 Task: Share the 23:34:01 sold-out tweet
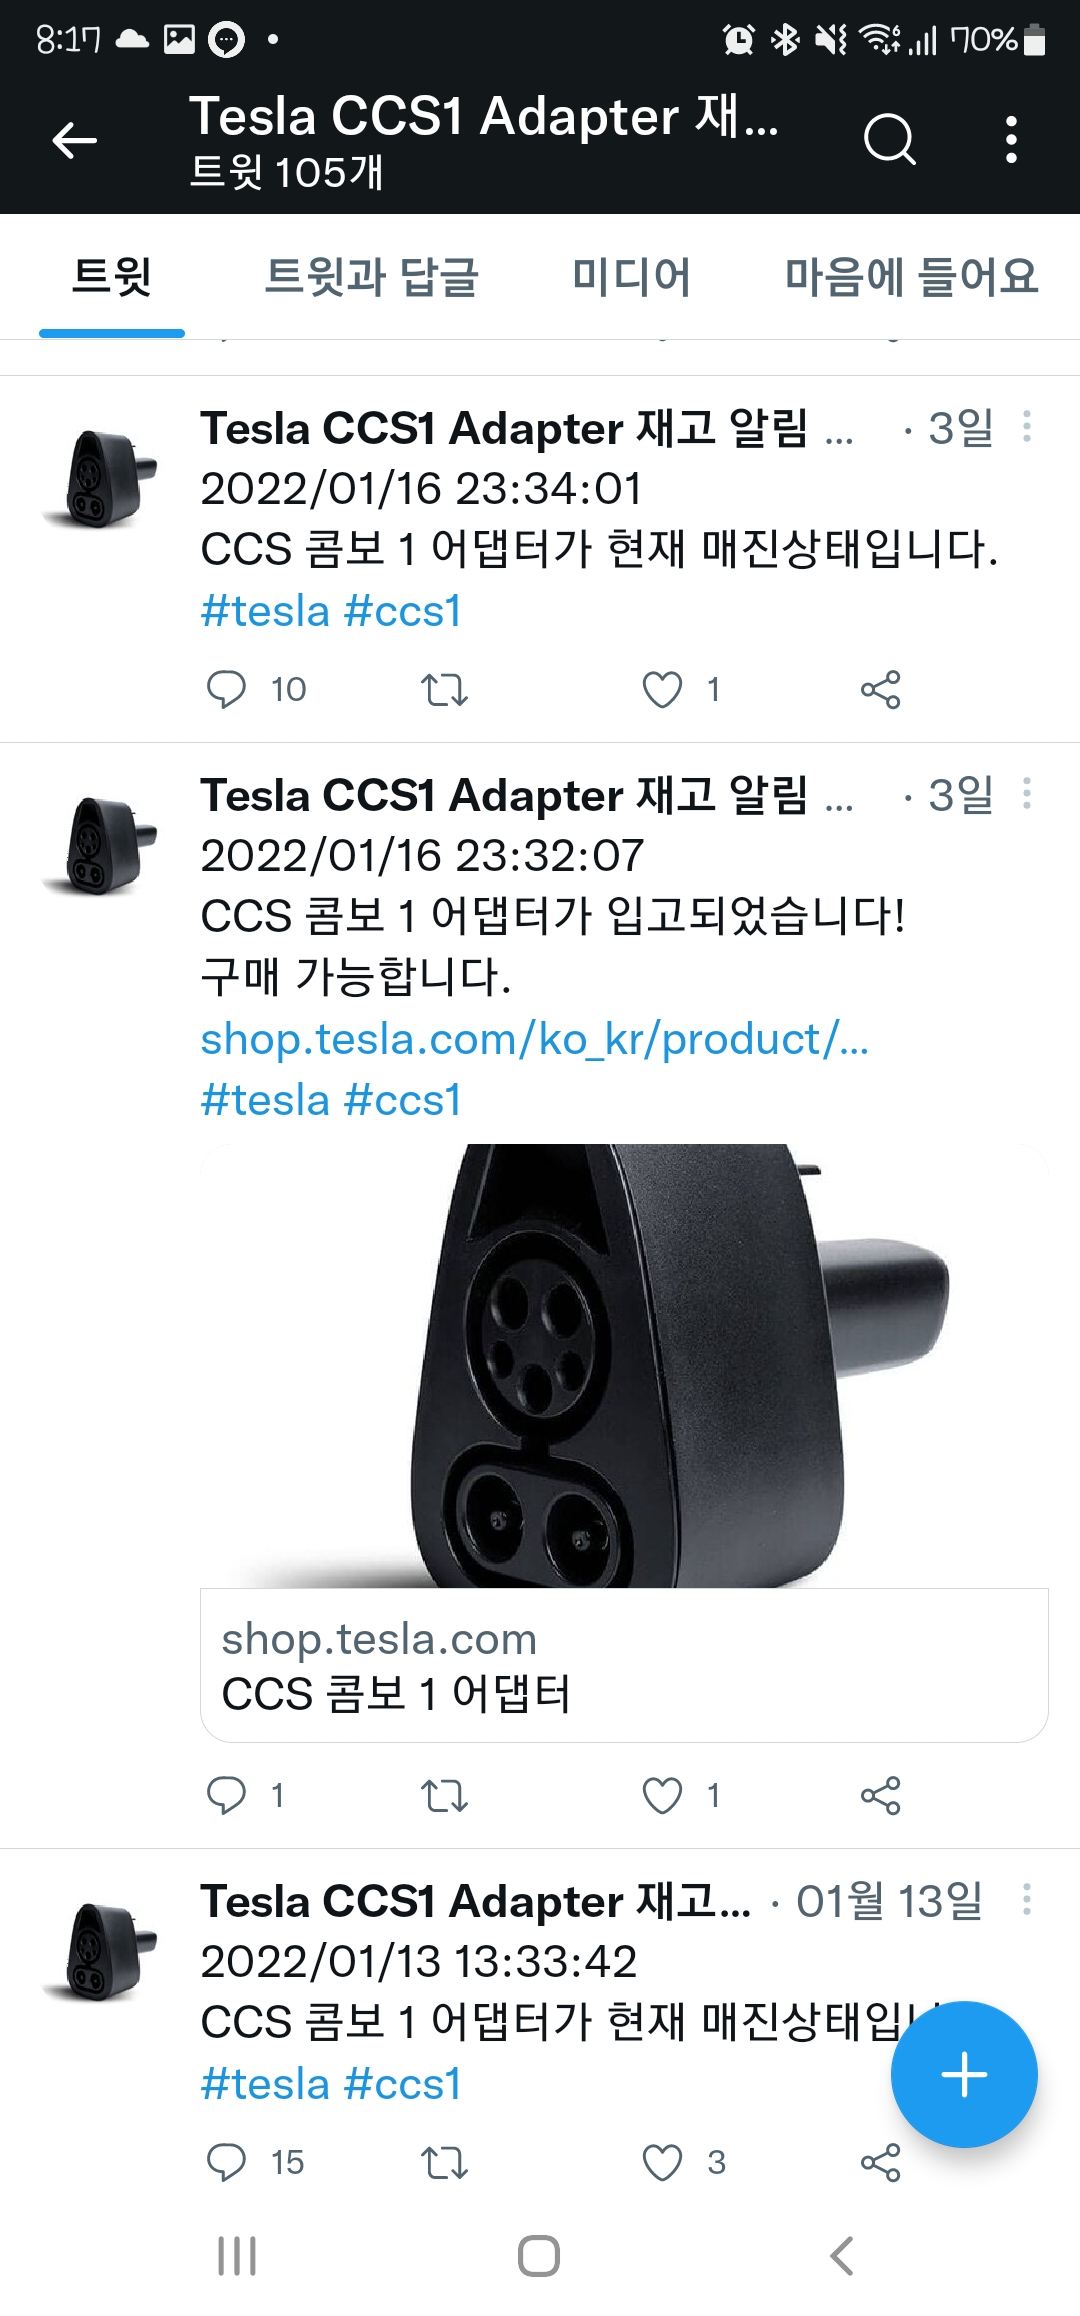click(x=881, y=689)
